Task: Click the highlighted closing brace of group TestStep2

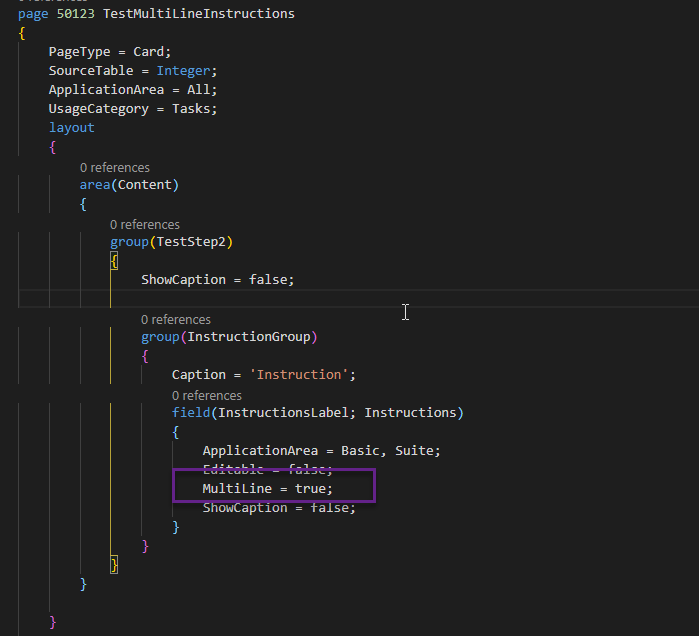Action: (115, 565)
